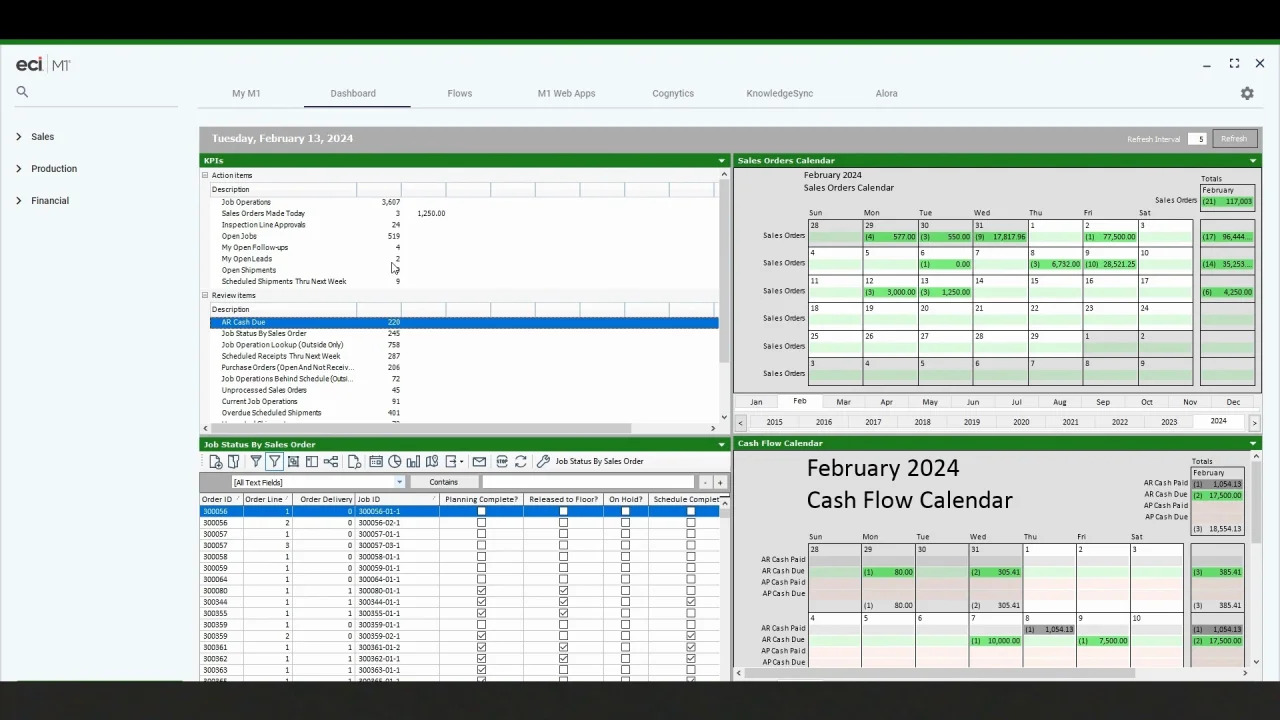This screenshot has height=720, width=1280.
Task: Select the Jan month tab in Sales Orders Calendar
Action: 756,401
